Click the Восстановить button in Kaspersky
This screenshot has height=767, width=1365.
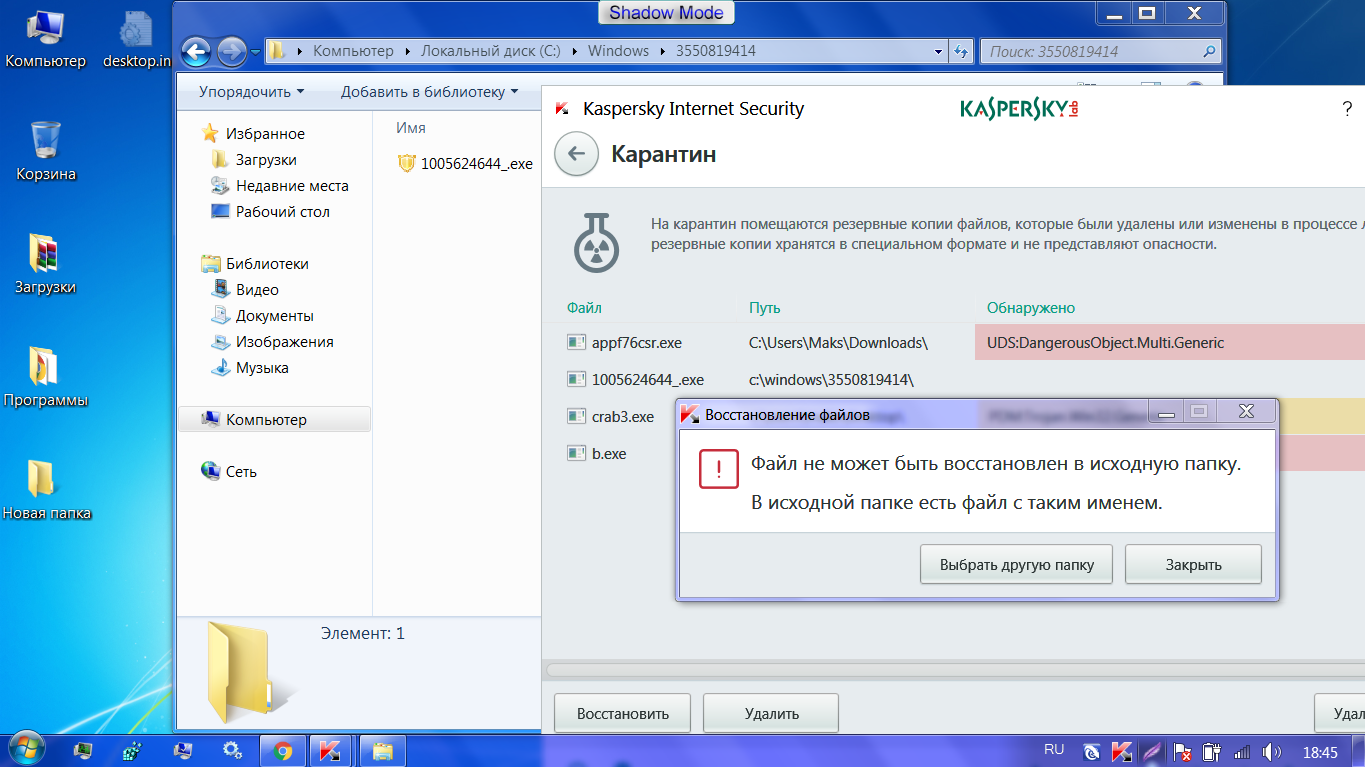[x=622, y=713]
